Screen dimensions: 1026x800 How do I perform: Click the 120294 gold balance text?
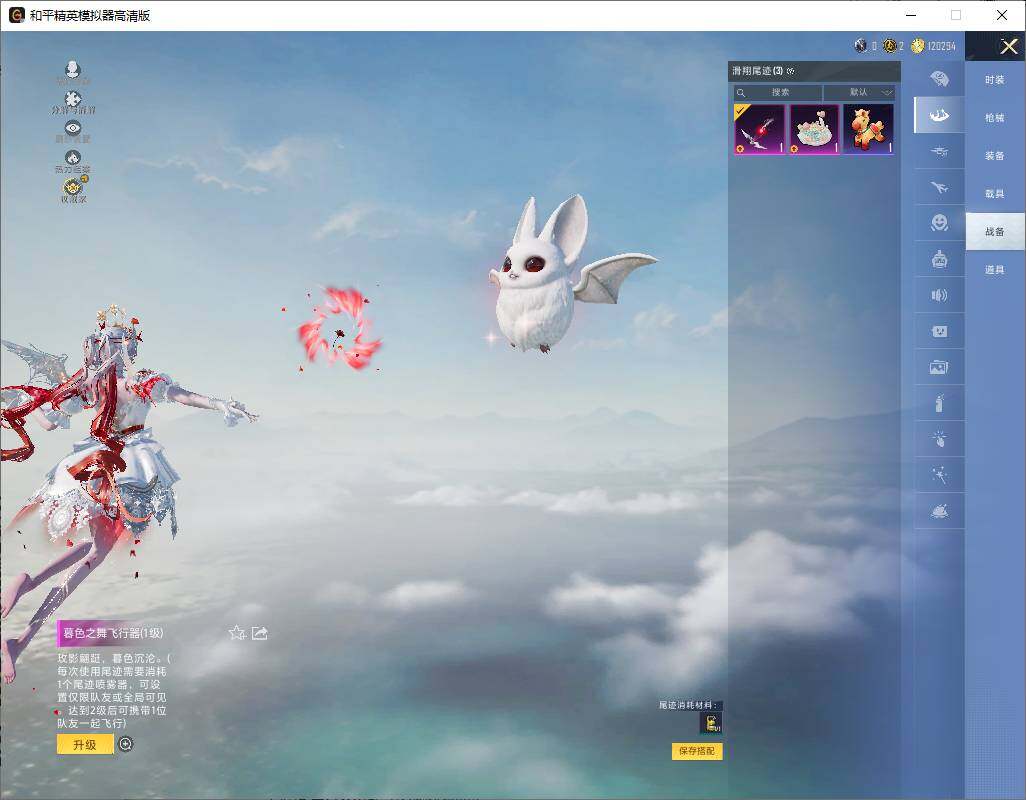click(941, 46)
